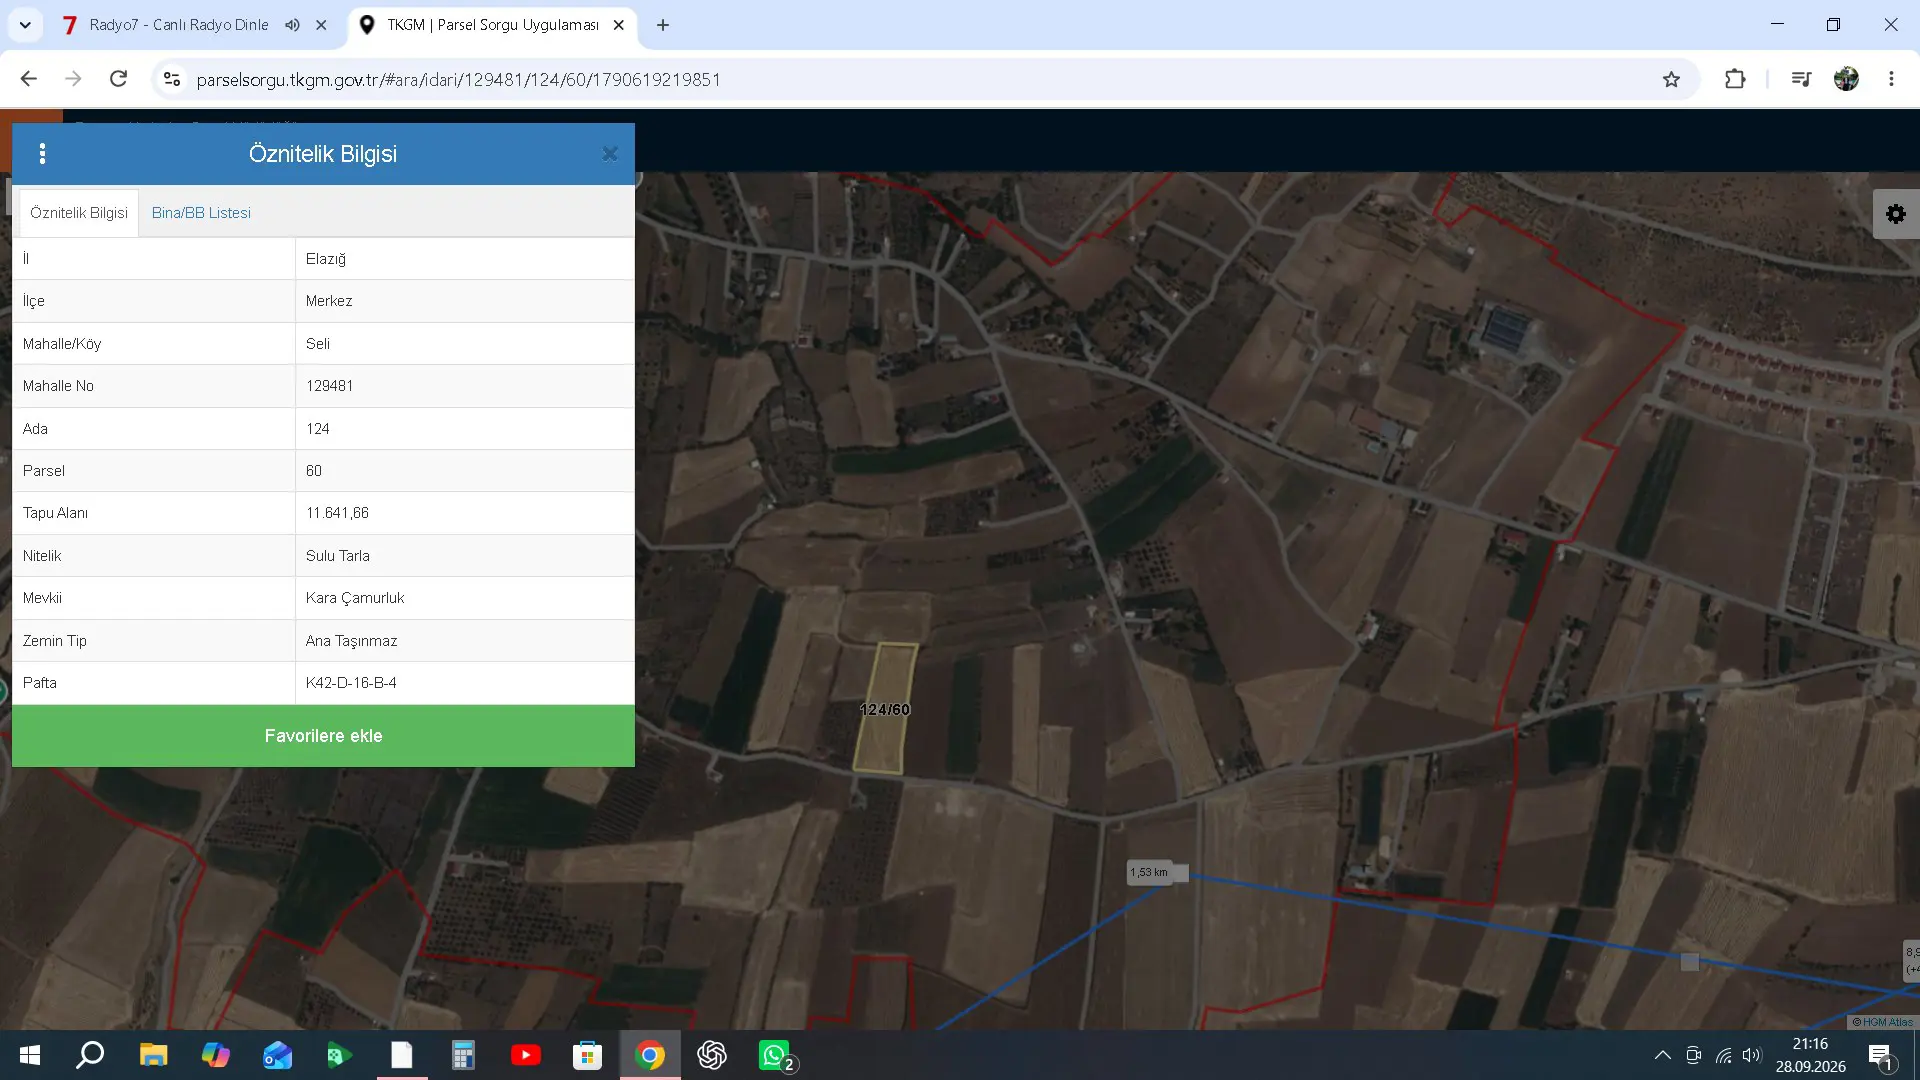Mute the Radyo7 tab audio icon

[292, 25]
